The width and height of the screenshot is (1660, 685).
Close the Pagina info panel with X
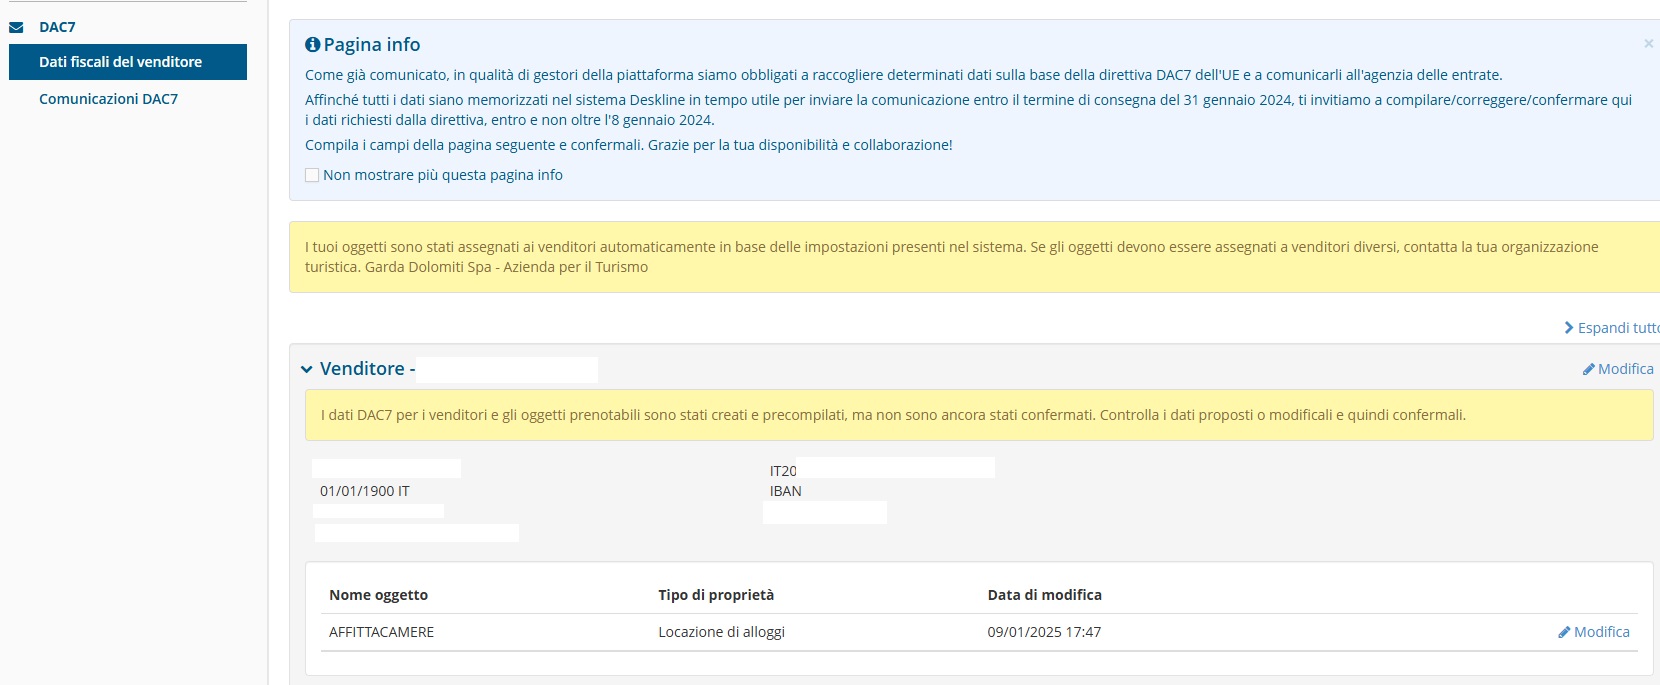[1648, 43]
